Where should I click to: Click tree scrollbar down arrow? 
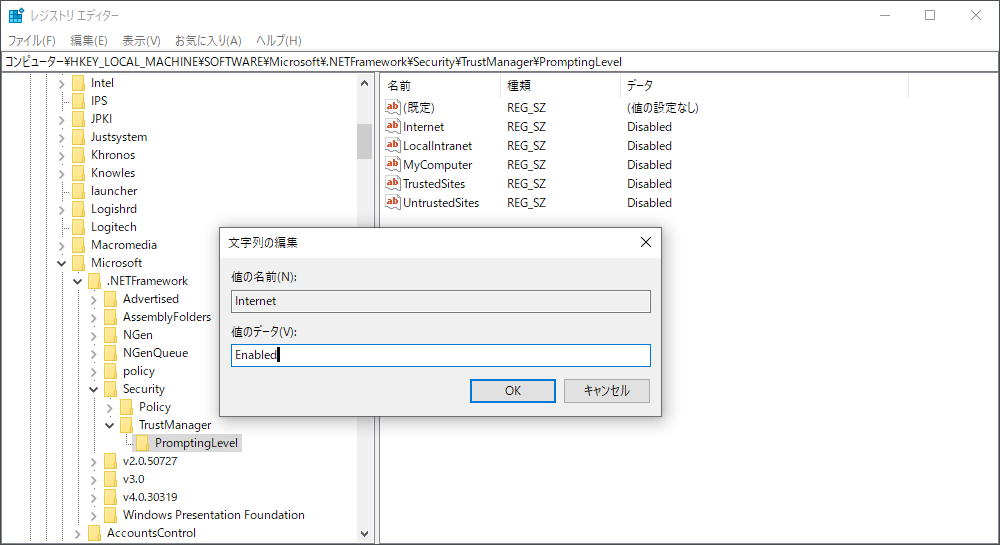364,534
